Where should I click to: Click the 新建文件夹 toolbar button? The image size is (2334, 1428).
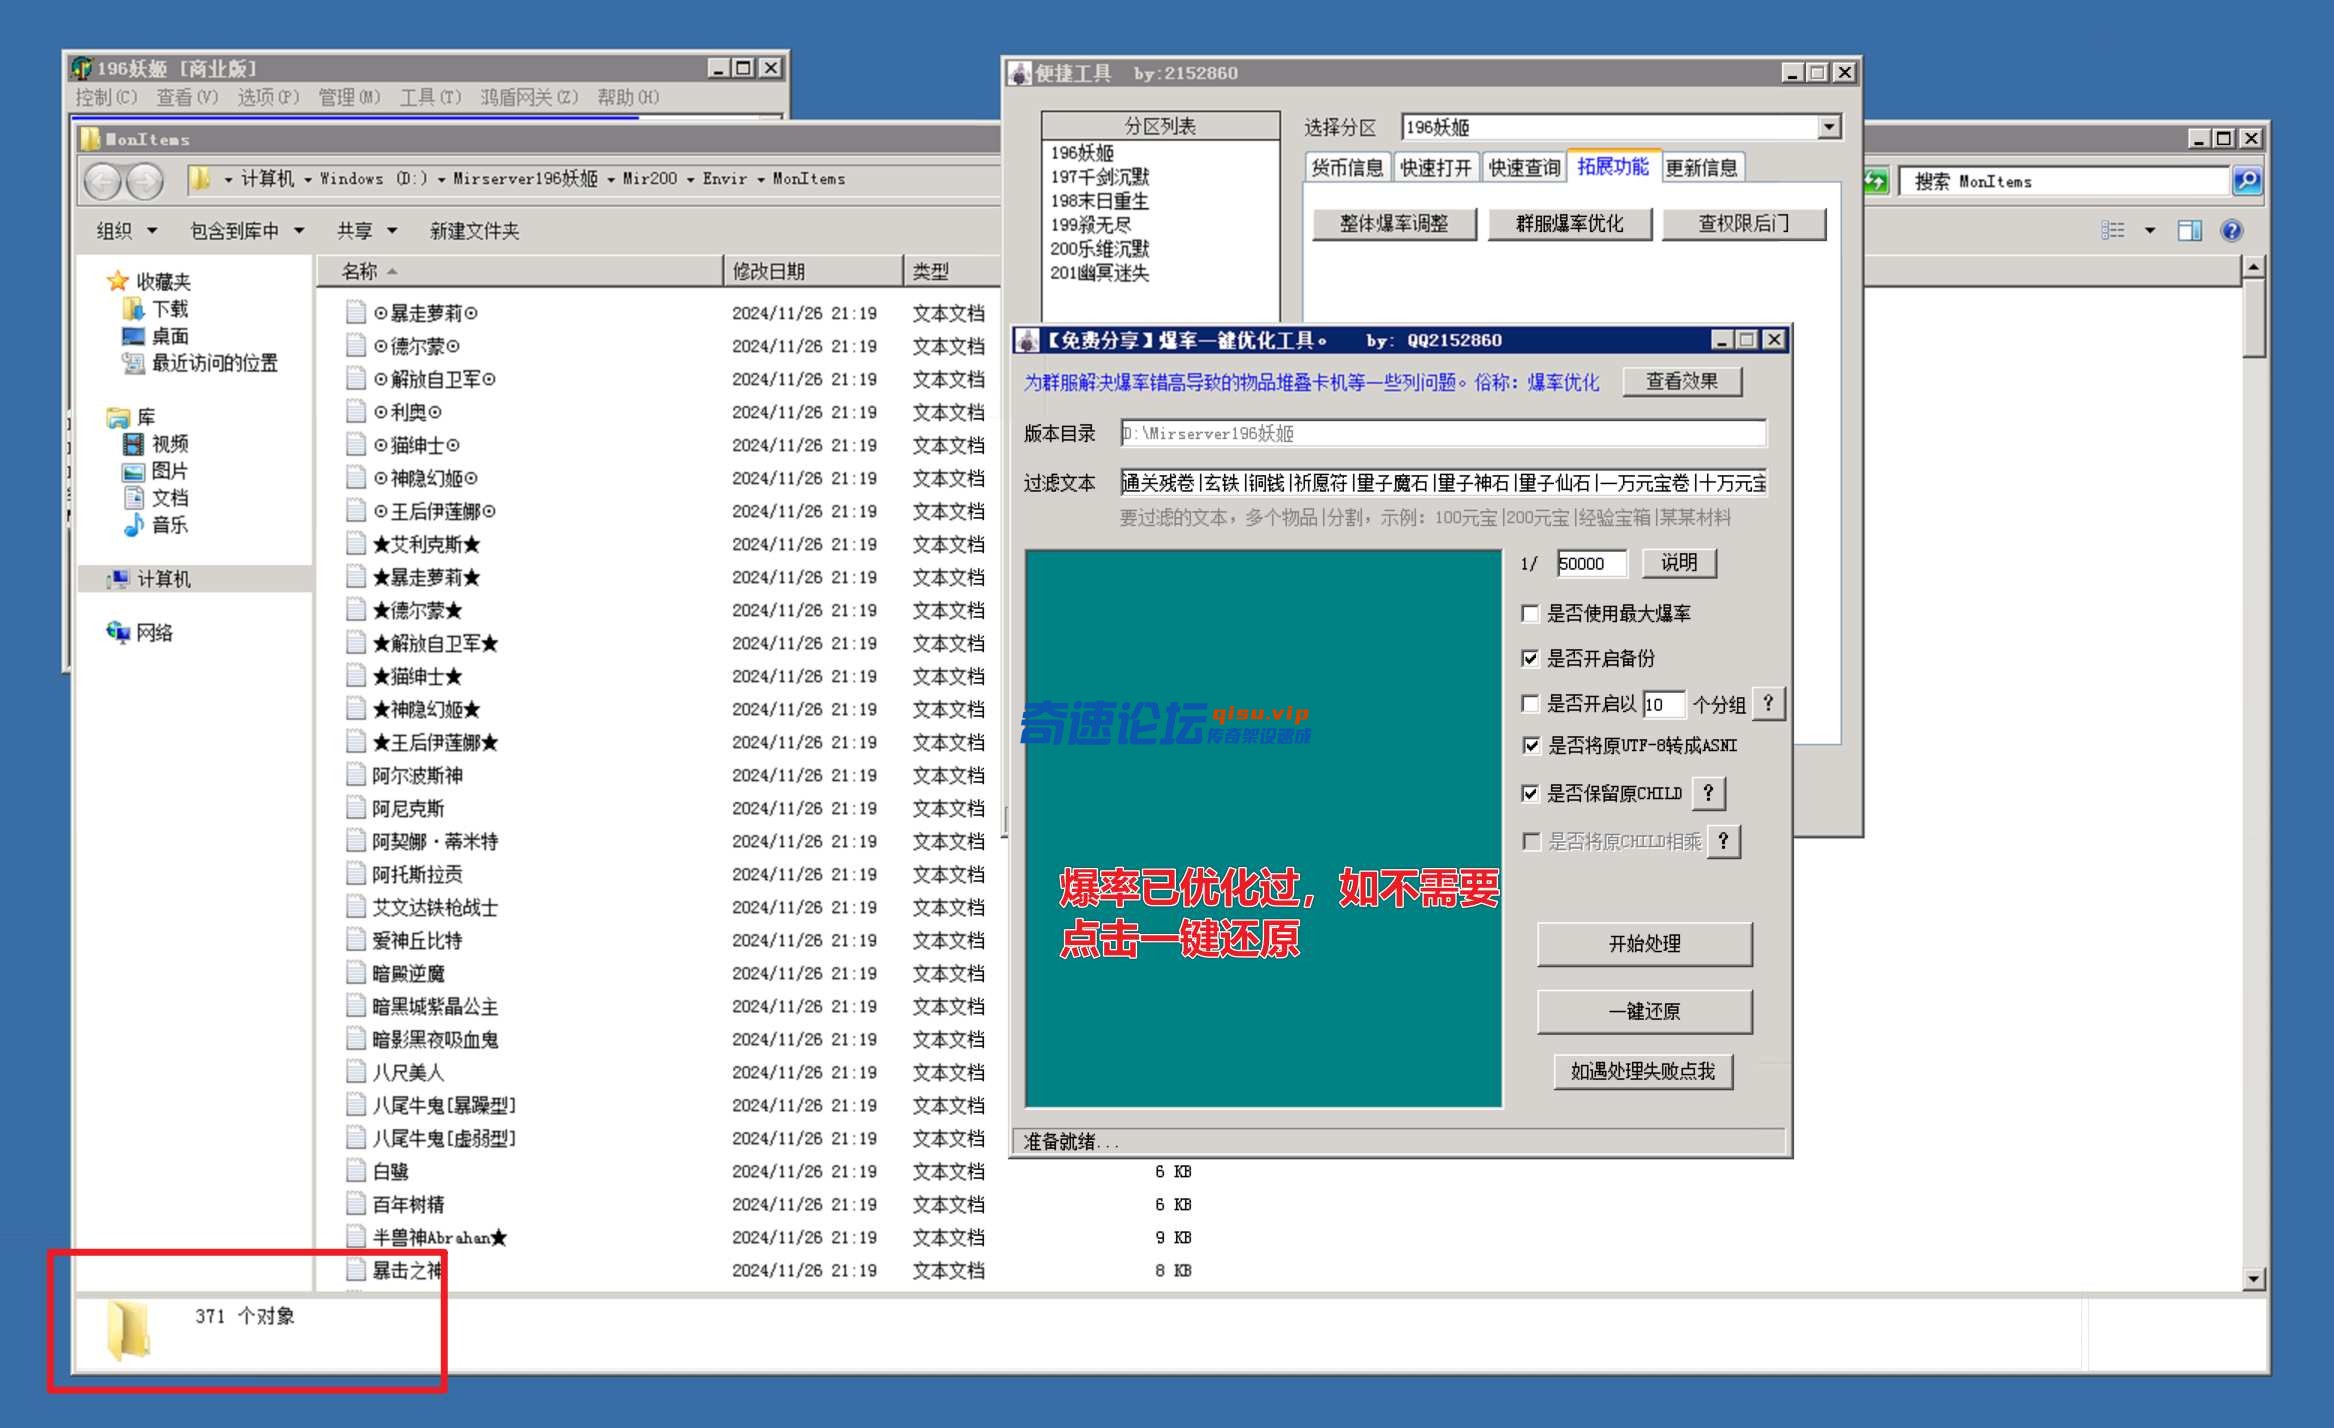pyautogui.click(x=474, y=231)
